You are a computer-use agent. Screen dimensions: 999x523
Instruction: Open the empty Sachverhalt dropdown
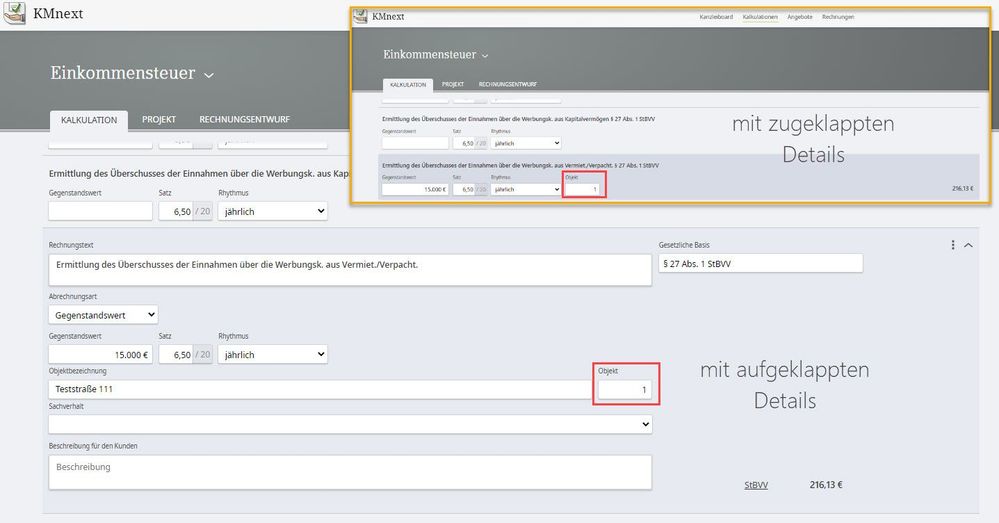(x=350, y=424)
